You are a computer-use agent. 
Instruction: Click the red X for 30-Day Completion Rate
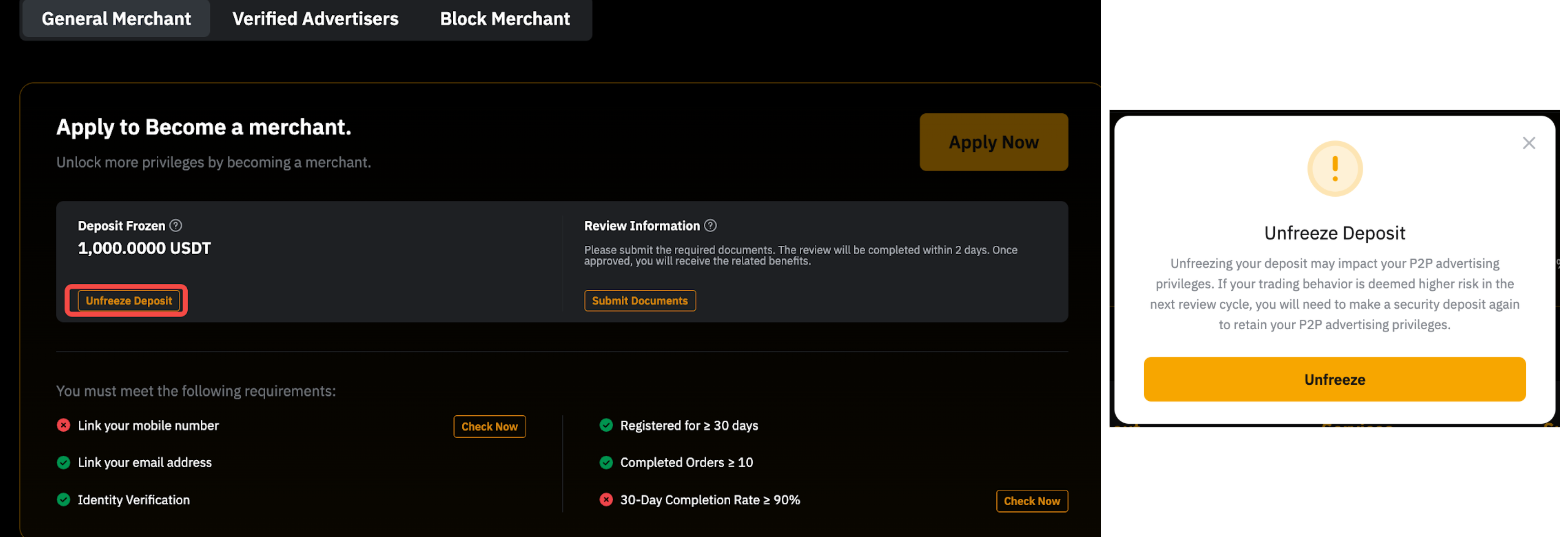(606, 500)
